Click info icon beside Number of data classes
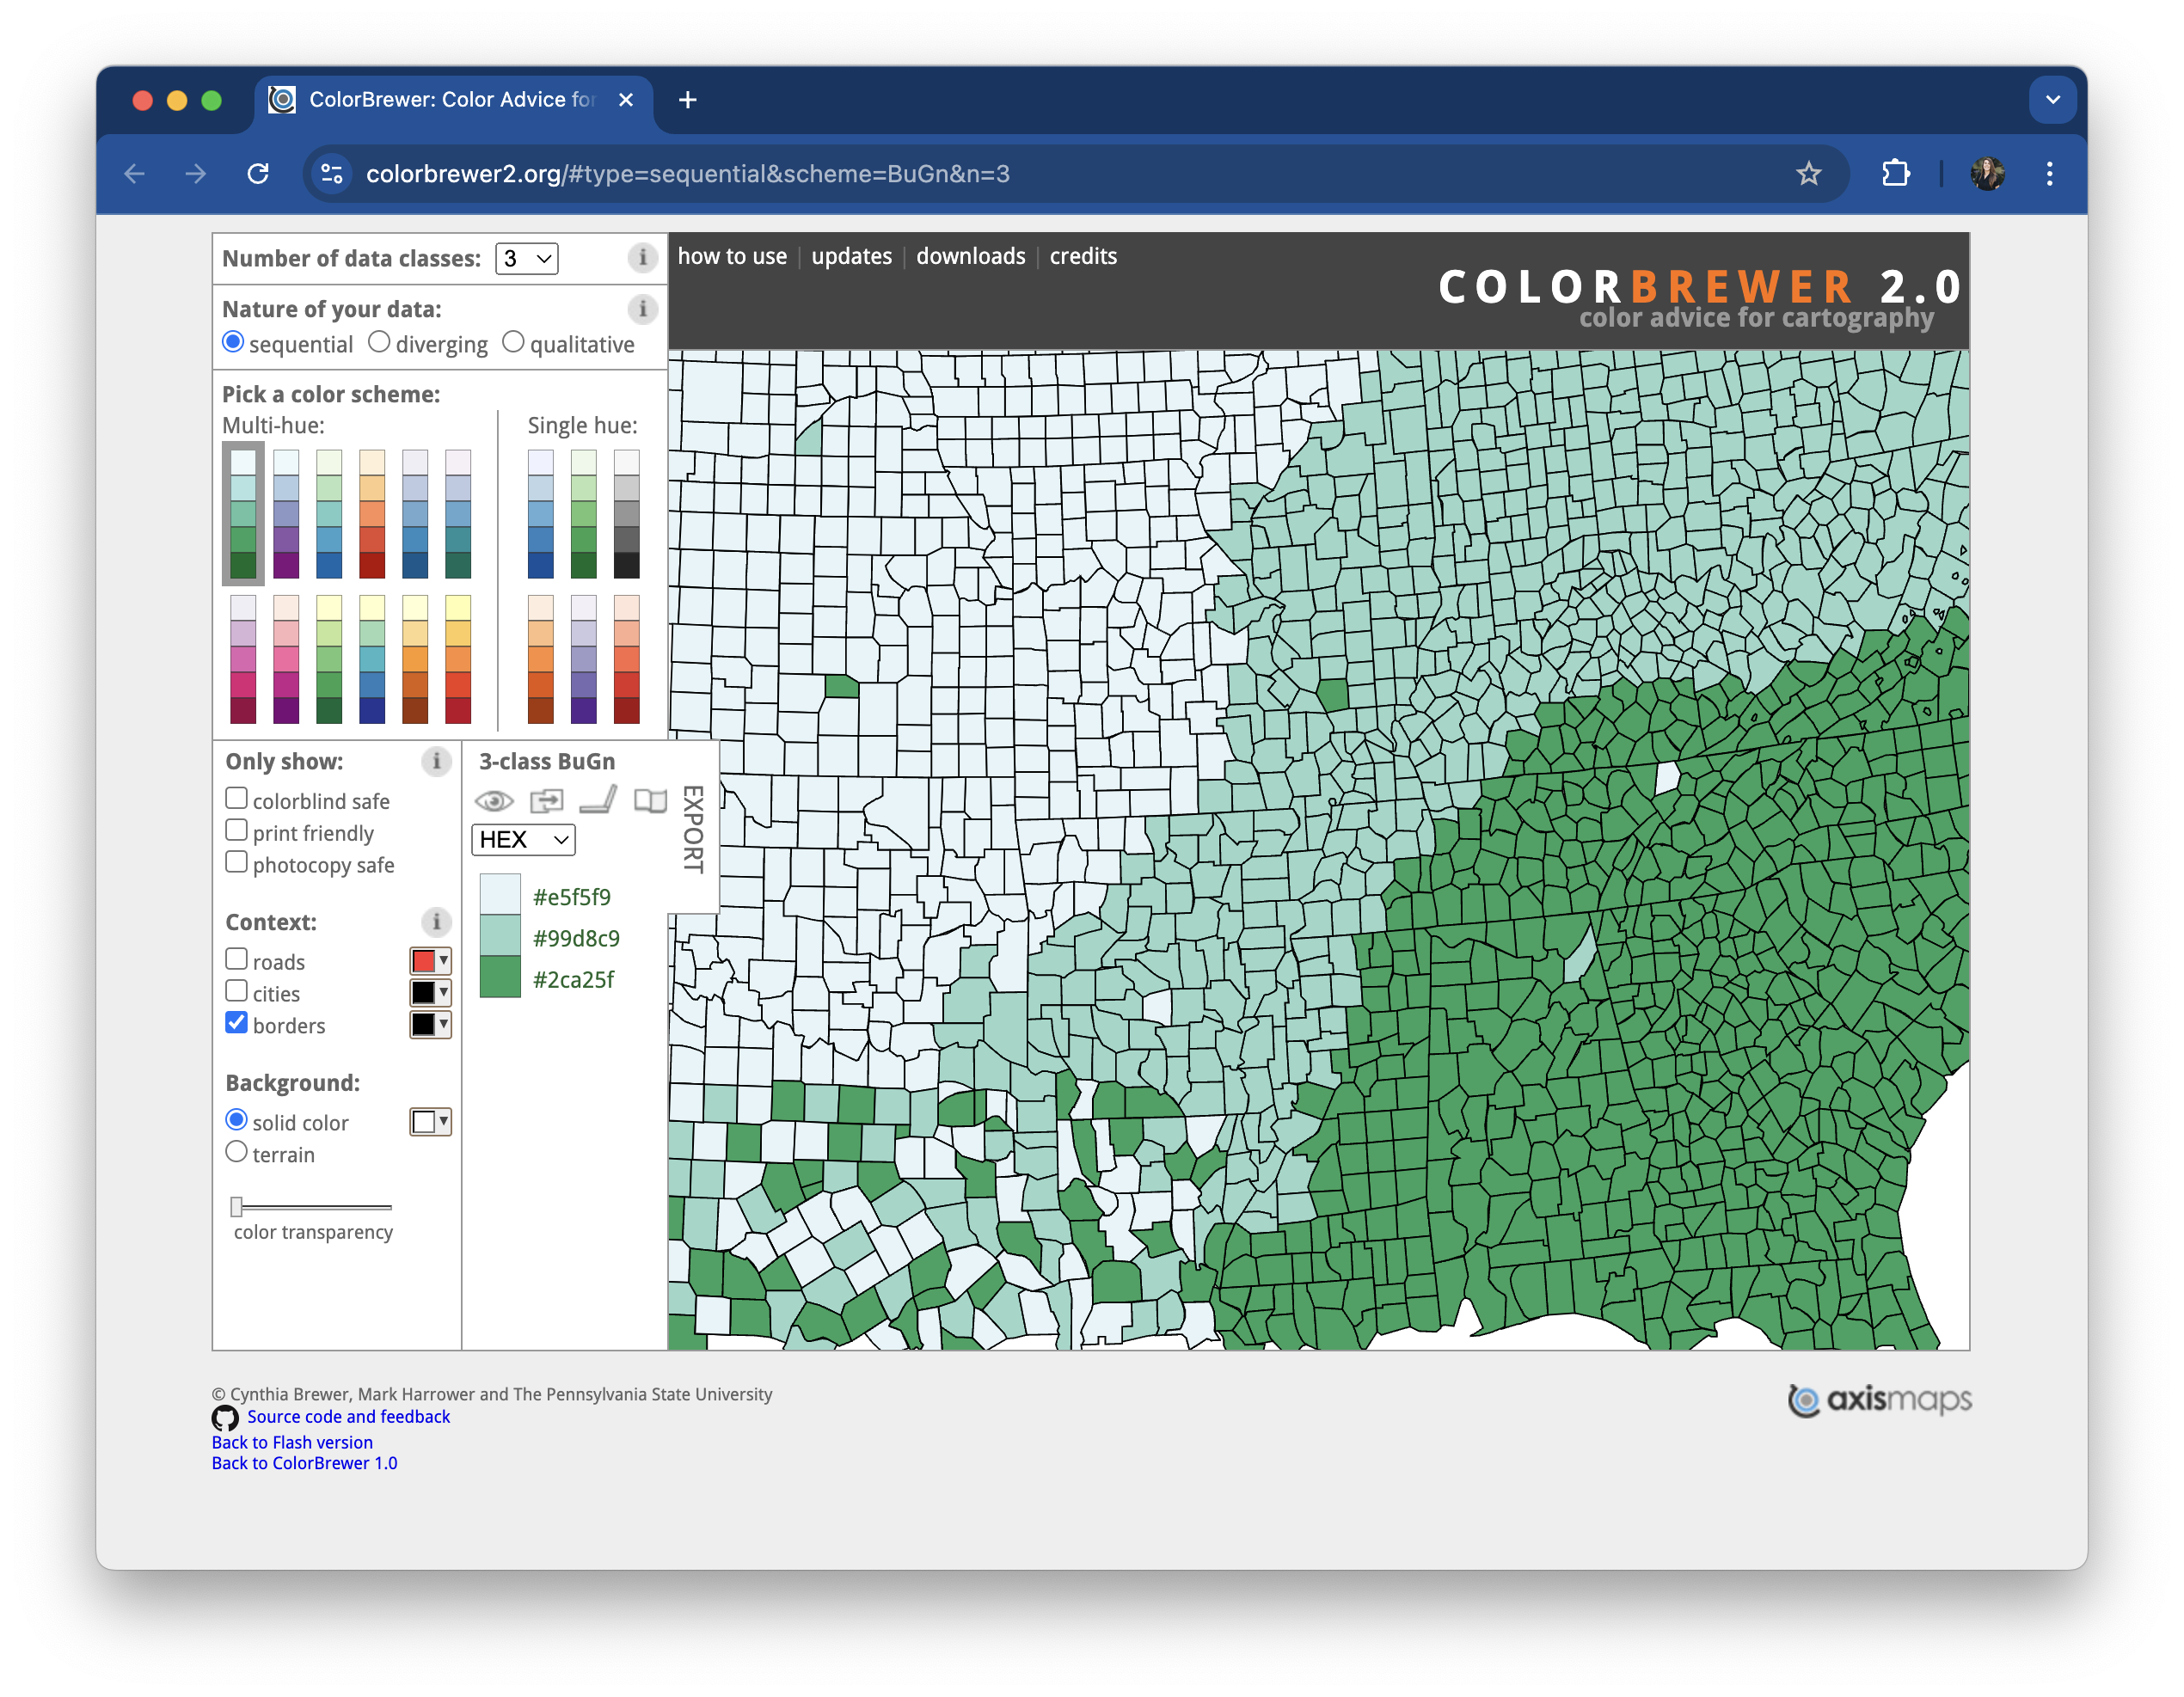The width and height of the screenshot is (2184, 1697). pyautogui.click(x=642, y=258)
